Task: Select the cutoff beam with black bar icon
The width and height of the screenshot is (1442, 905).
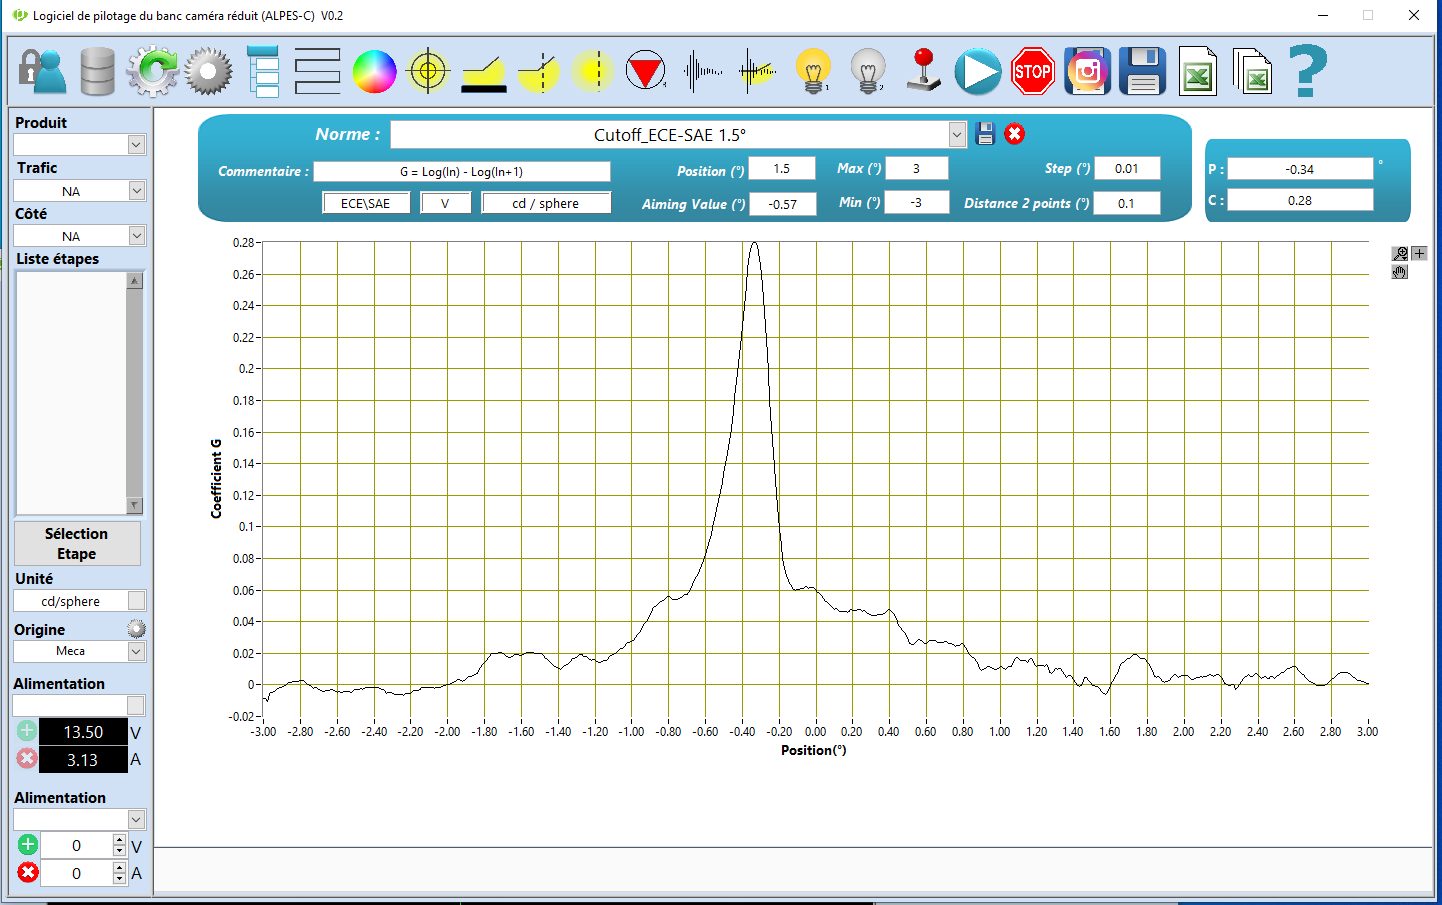Action: coord(484,74)
